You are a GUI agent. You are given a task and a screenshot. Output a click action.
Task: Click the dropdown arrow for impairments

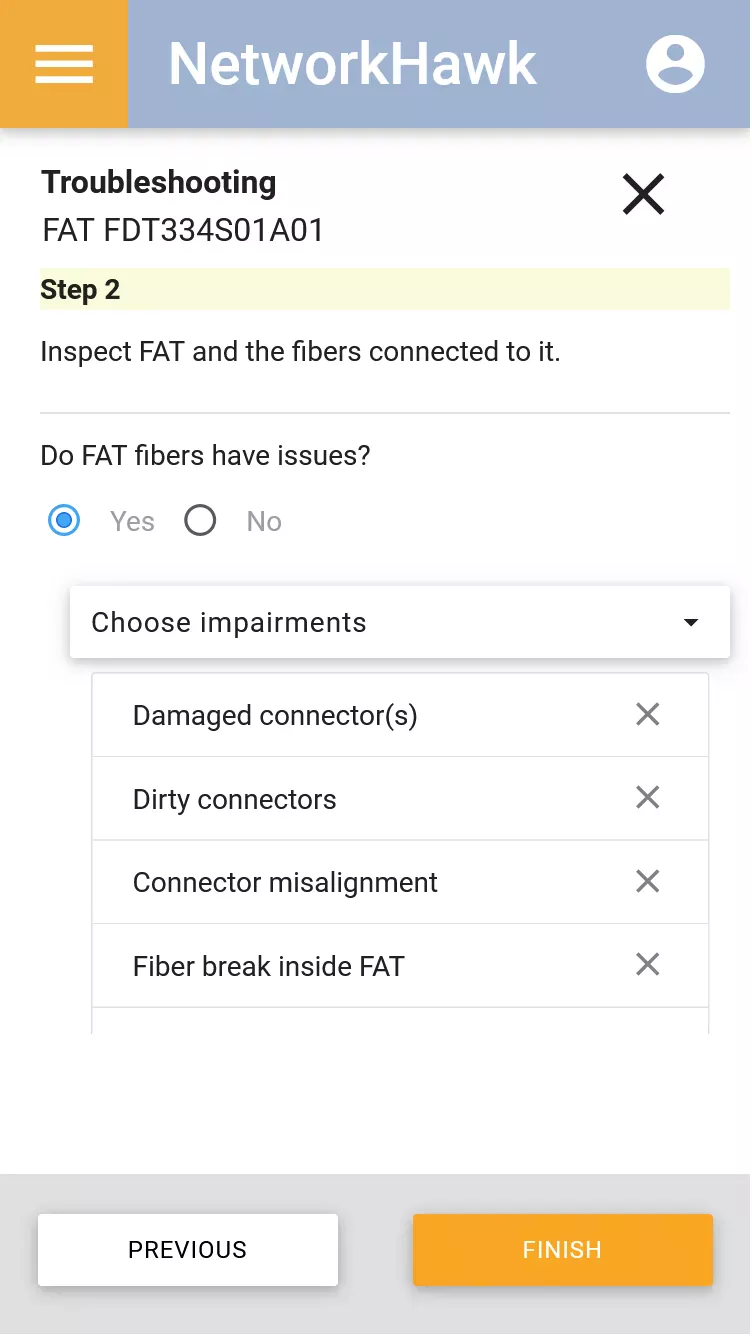point(690,623)
